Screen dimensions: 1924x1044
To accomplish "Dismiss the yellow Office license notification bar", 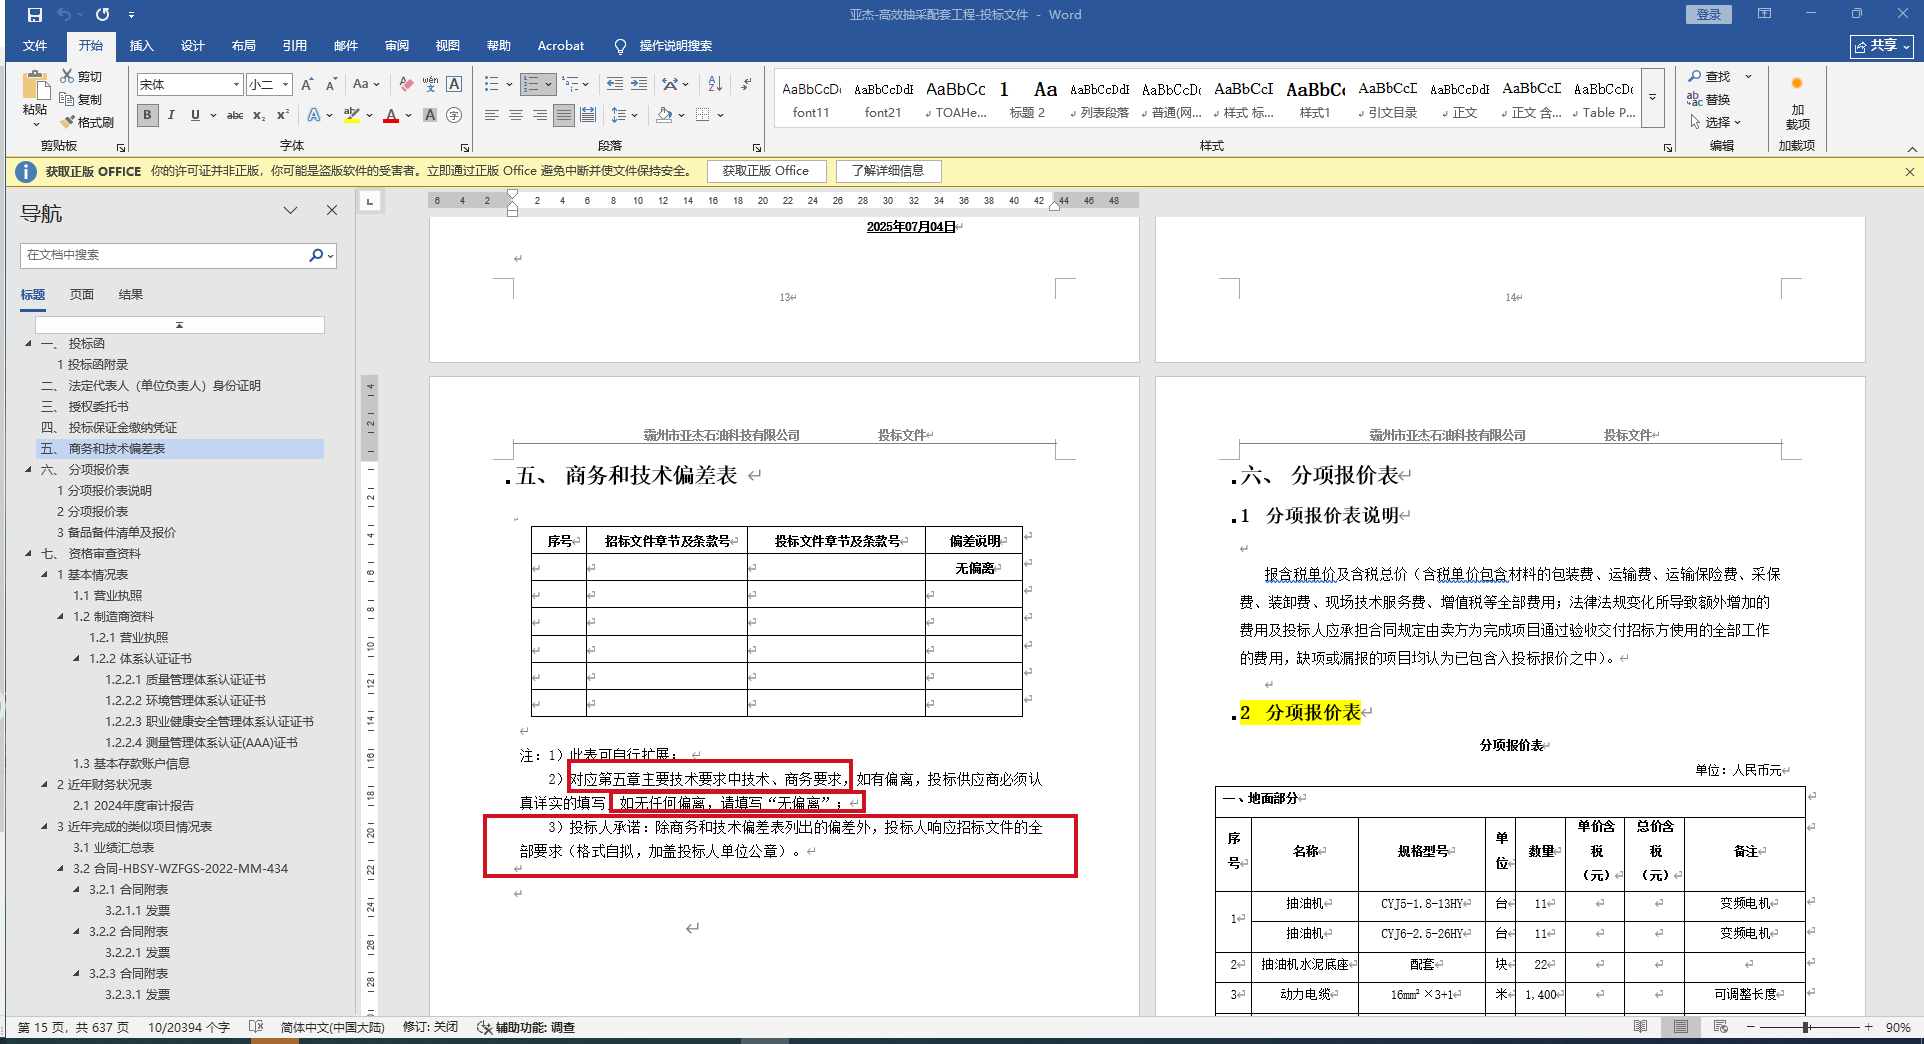I will point(1910,171).
